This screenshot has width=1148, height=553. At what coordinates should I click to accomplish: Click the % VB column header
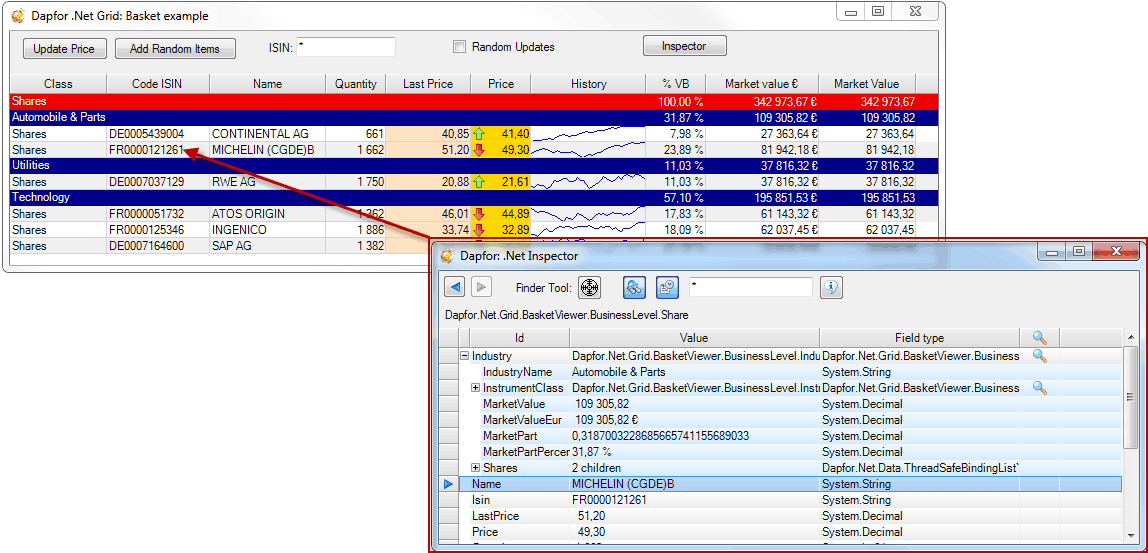(x=674, y=83)
